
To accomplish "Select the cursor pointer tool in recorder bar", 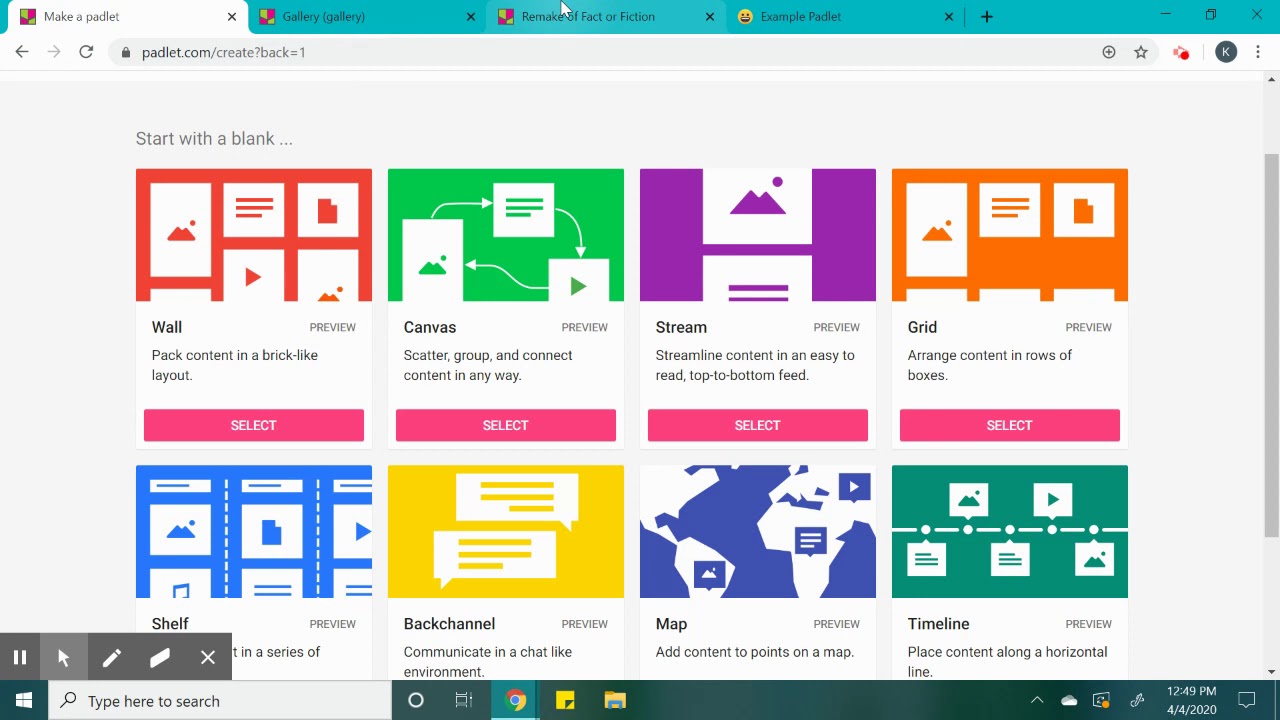I will pos(63,657).
